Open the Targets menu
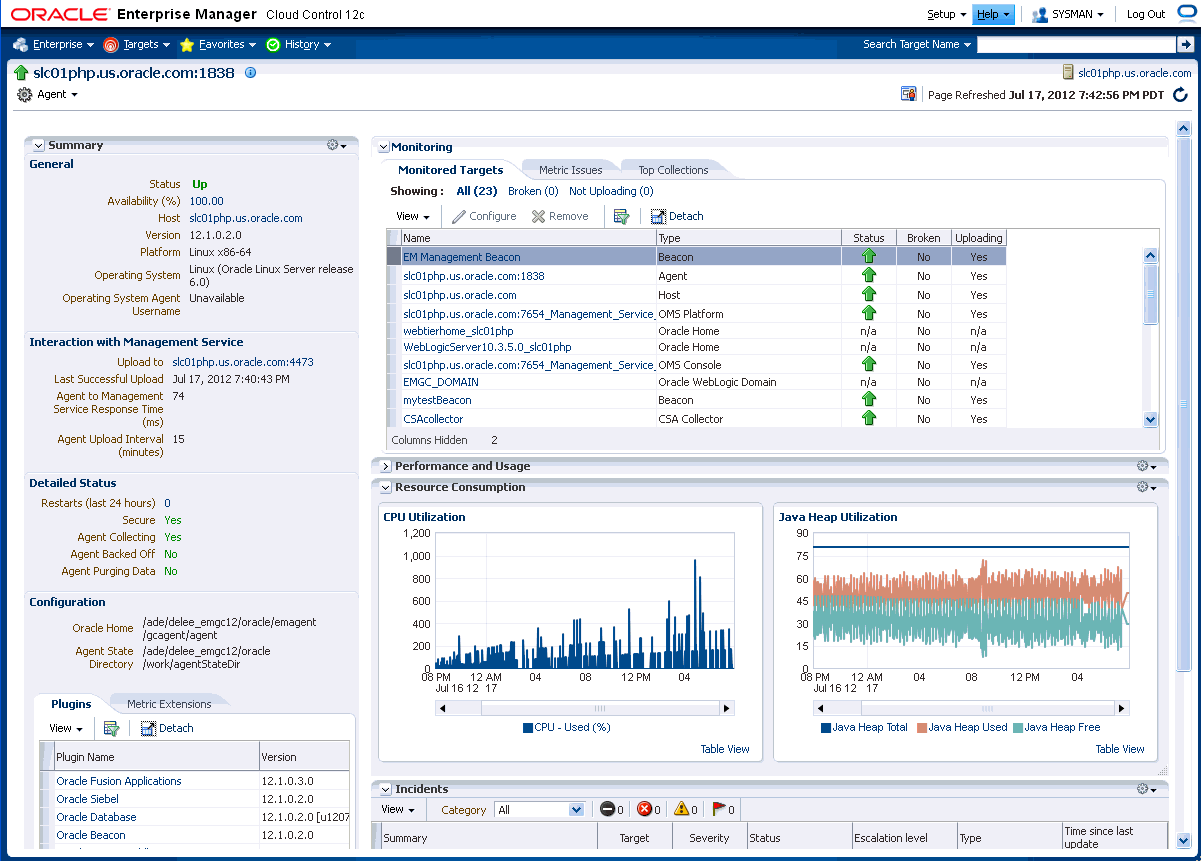Image resolution: width=1201 pixels, height=861 pixels. click(137, 44)
